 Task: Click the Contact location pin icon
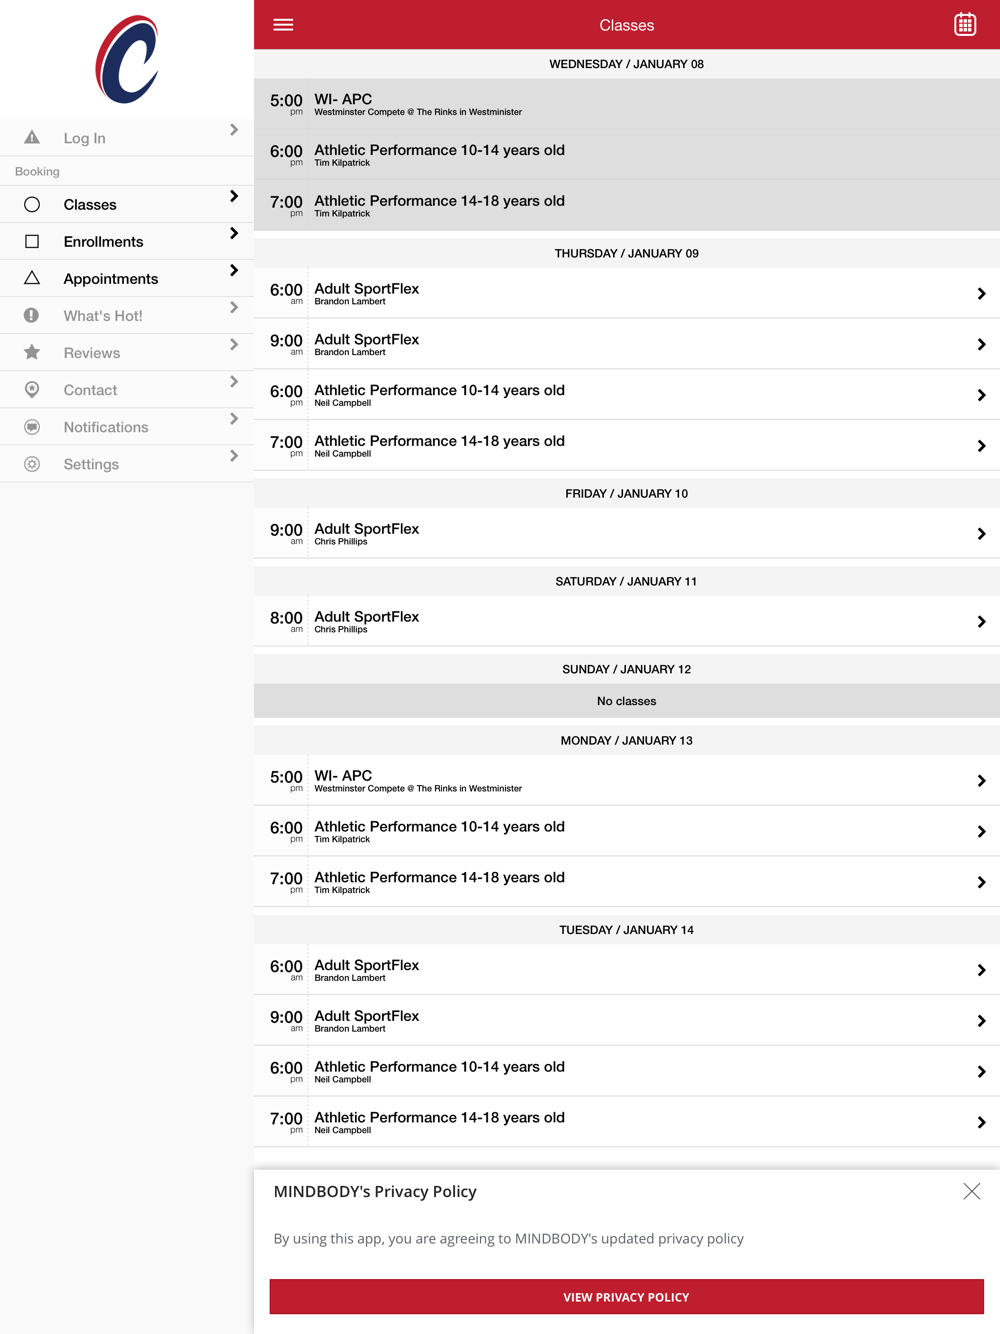point(32,390)
